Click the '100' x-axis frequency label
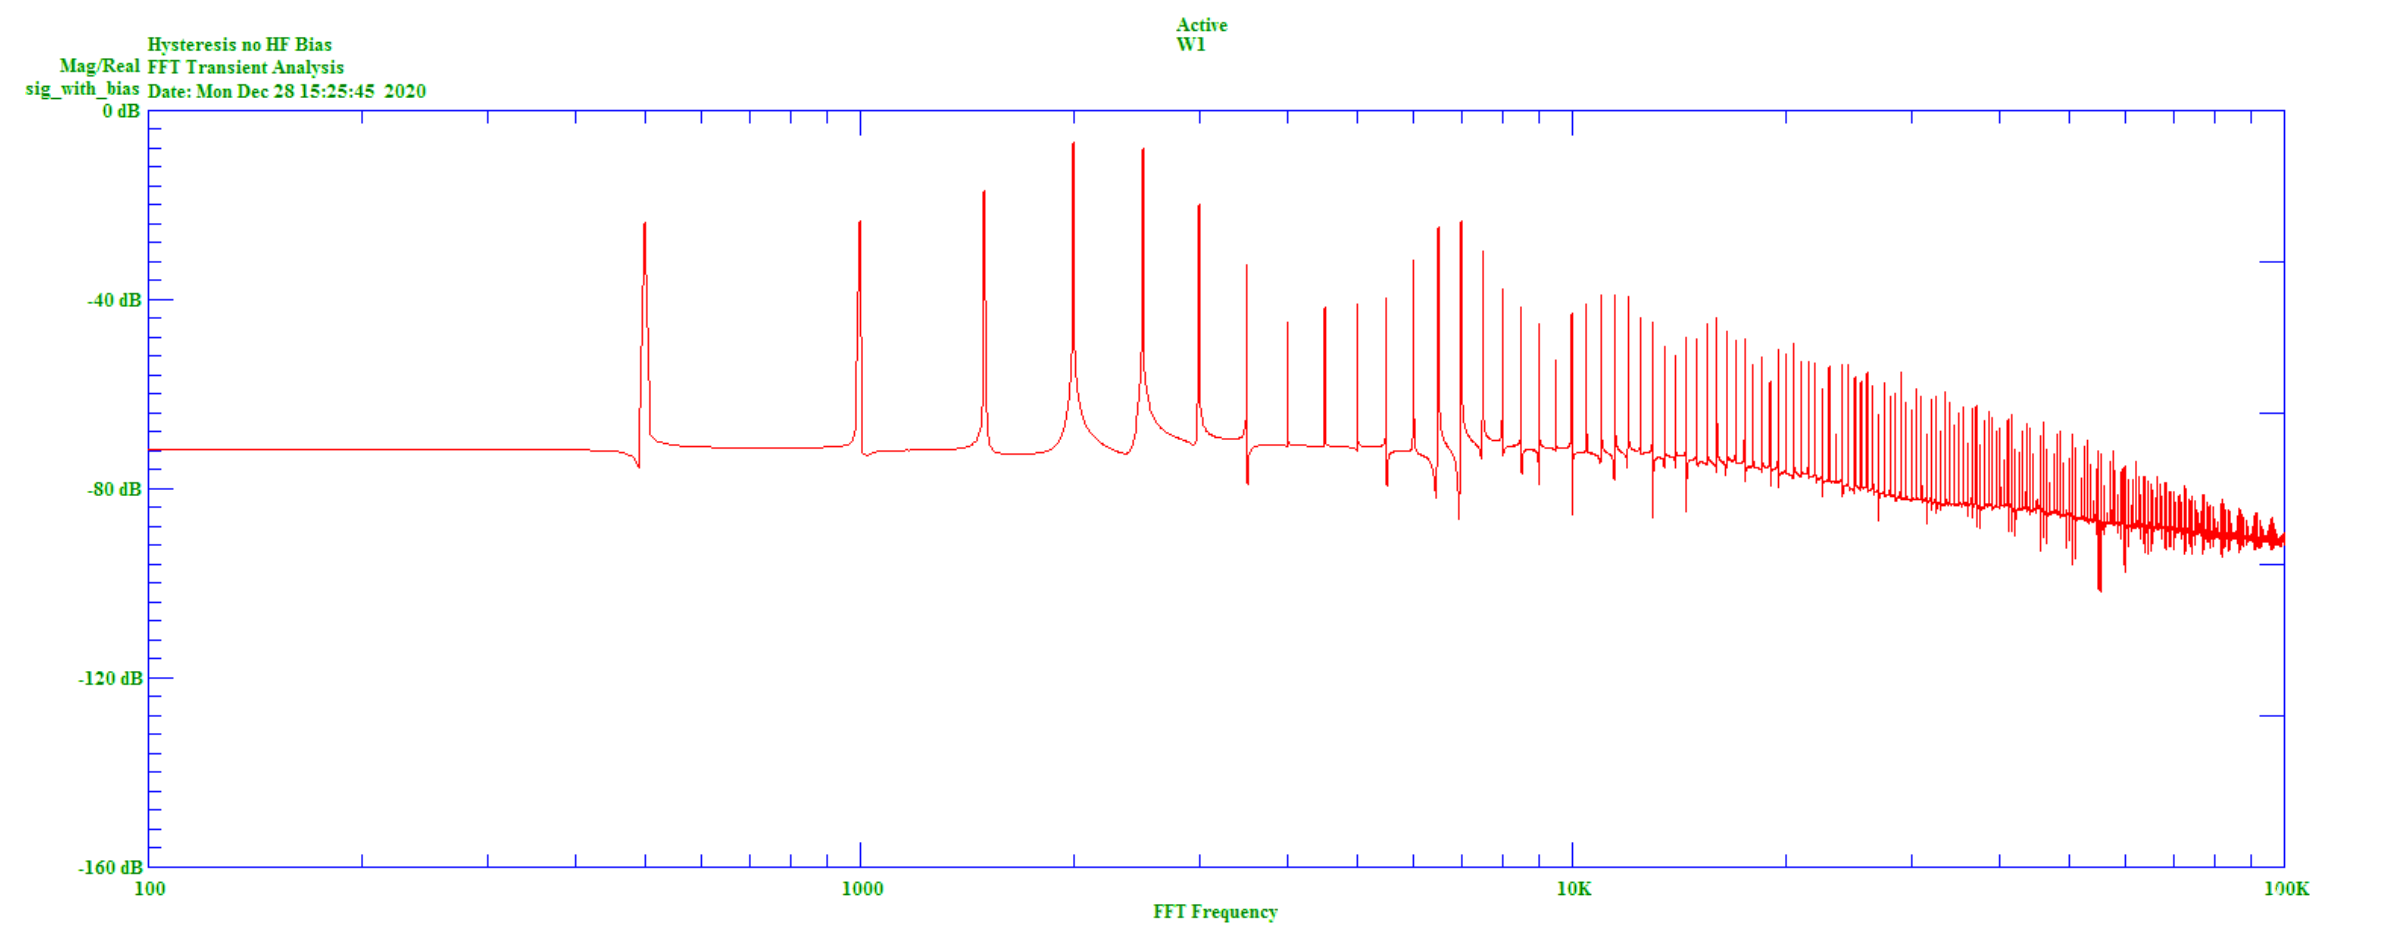The height and width of the screenshot is (936, 2390). point(149,889)
